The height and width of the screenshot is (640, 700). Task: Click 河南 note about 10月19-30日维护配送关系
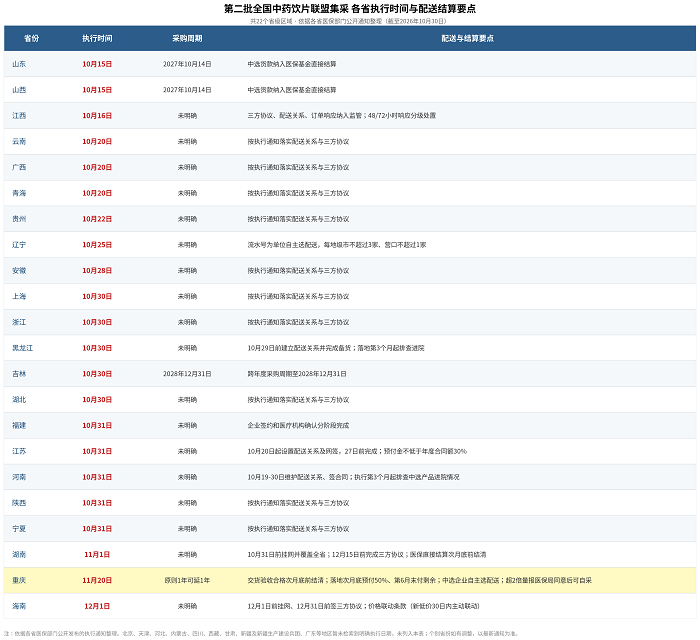coord(353,477)
